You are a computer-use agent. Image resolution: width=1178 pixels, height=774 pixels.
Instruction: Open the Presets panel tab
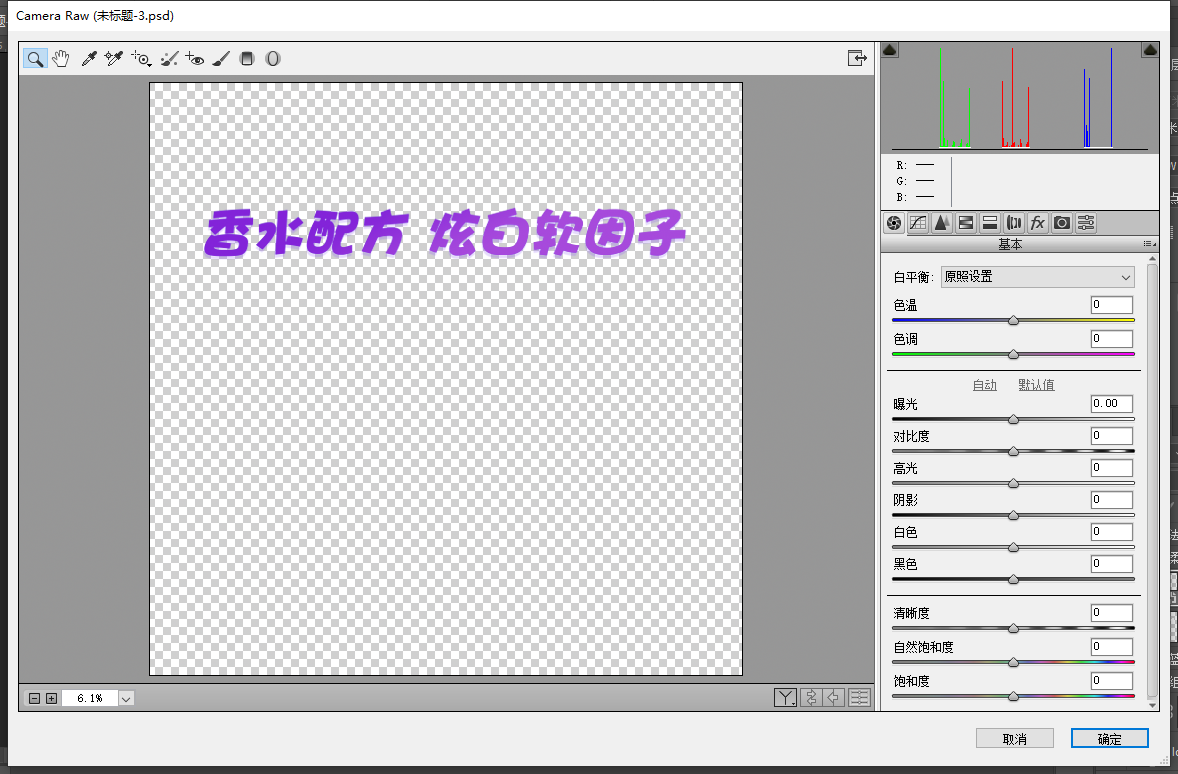[1085, 223]
